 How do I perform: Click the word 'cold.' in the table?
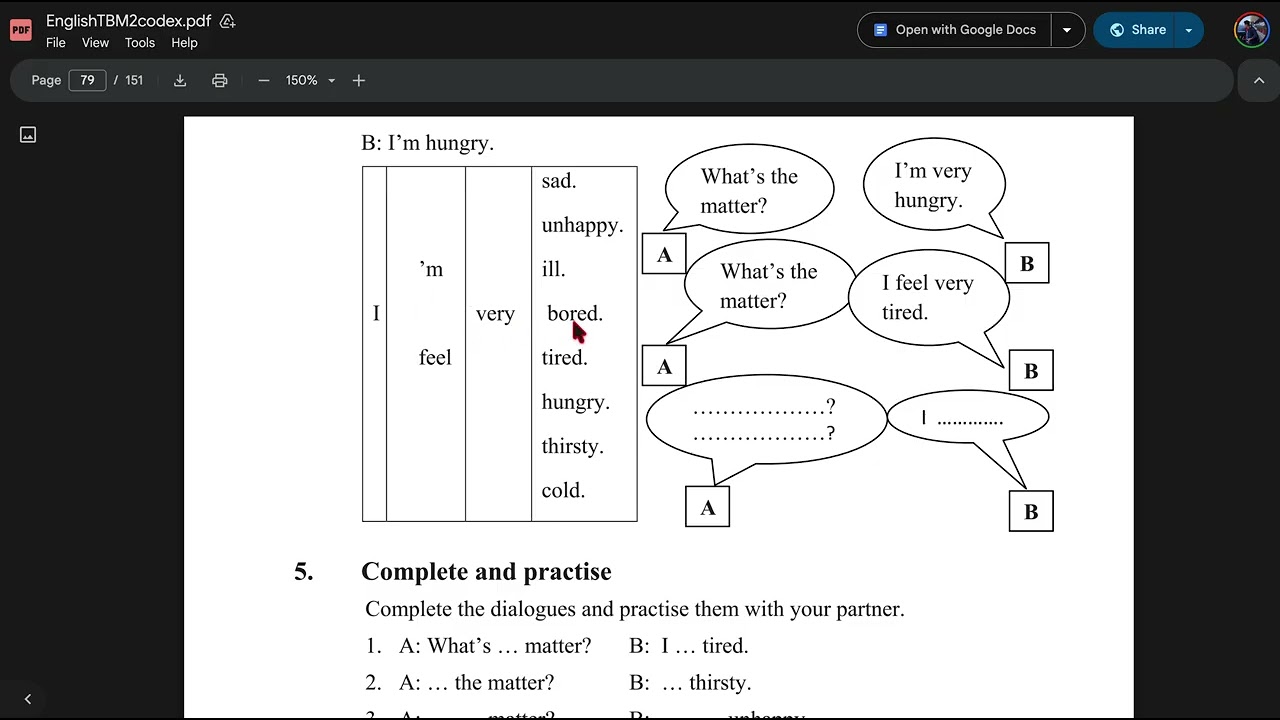[563, 490]
